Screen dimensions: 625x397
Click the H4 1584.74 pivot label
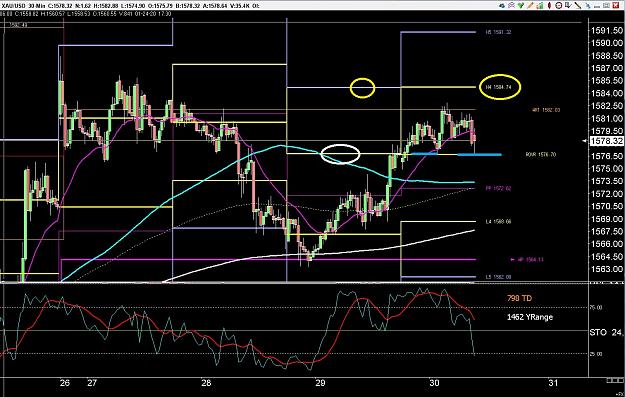click(498, 87)
